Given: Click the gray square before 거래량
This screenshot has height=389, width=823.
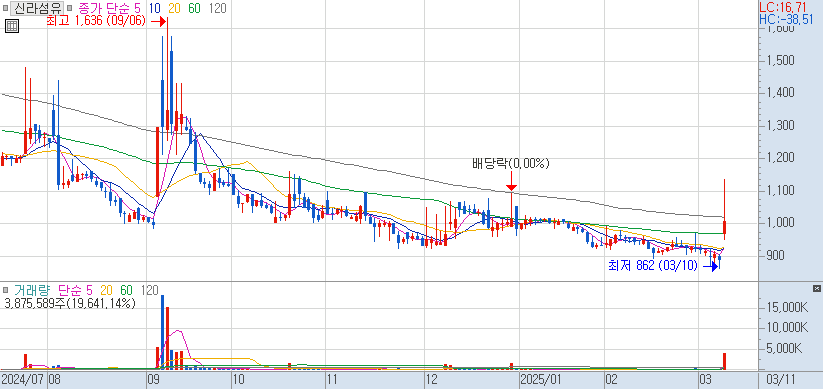Looking at the screenshot, I should point(5,289).
